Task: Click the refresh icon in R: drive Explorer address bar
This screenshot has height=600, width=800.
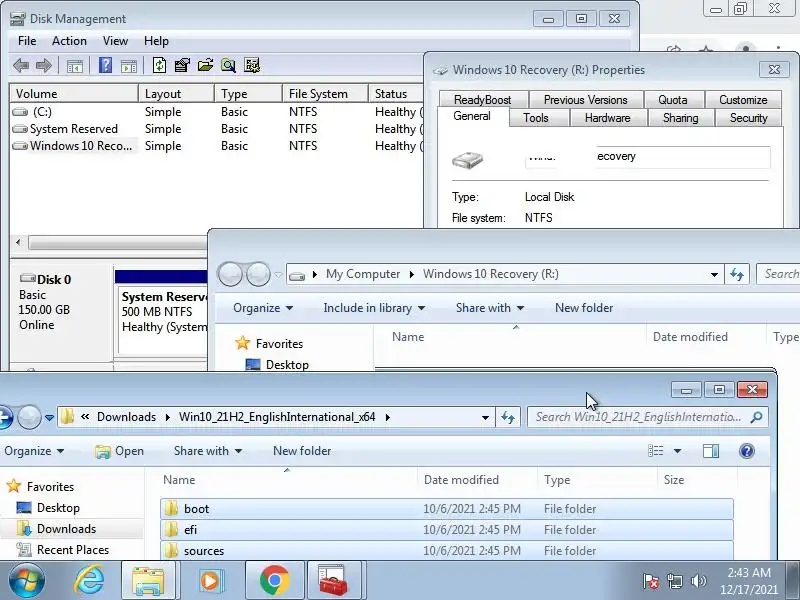Action: pos(737,274)
